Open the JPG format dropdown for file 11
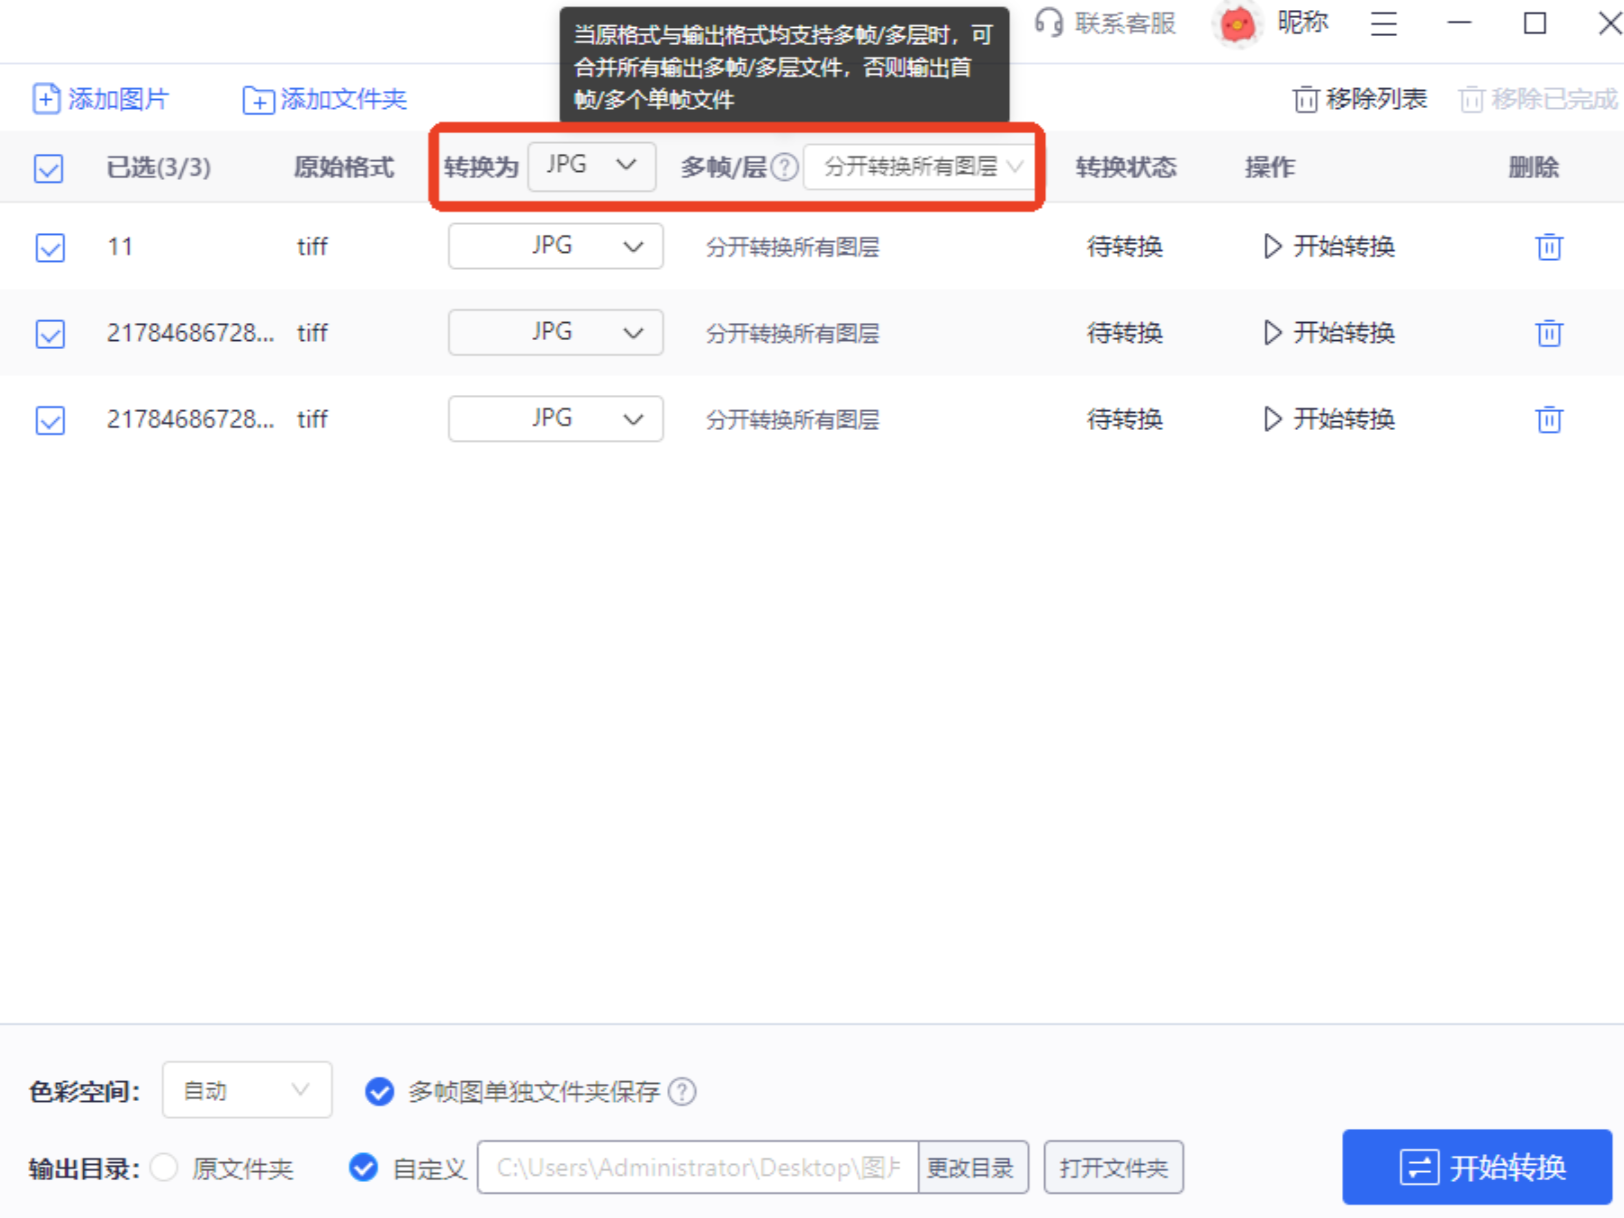Image resolution: width=1624 pixels, height=1218 pixels. [x=556, y=246]
